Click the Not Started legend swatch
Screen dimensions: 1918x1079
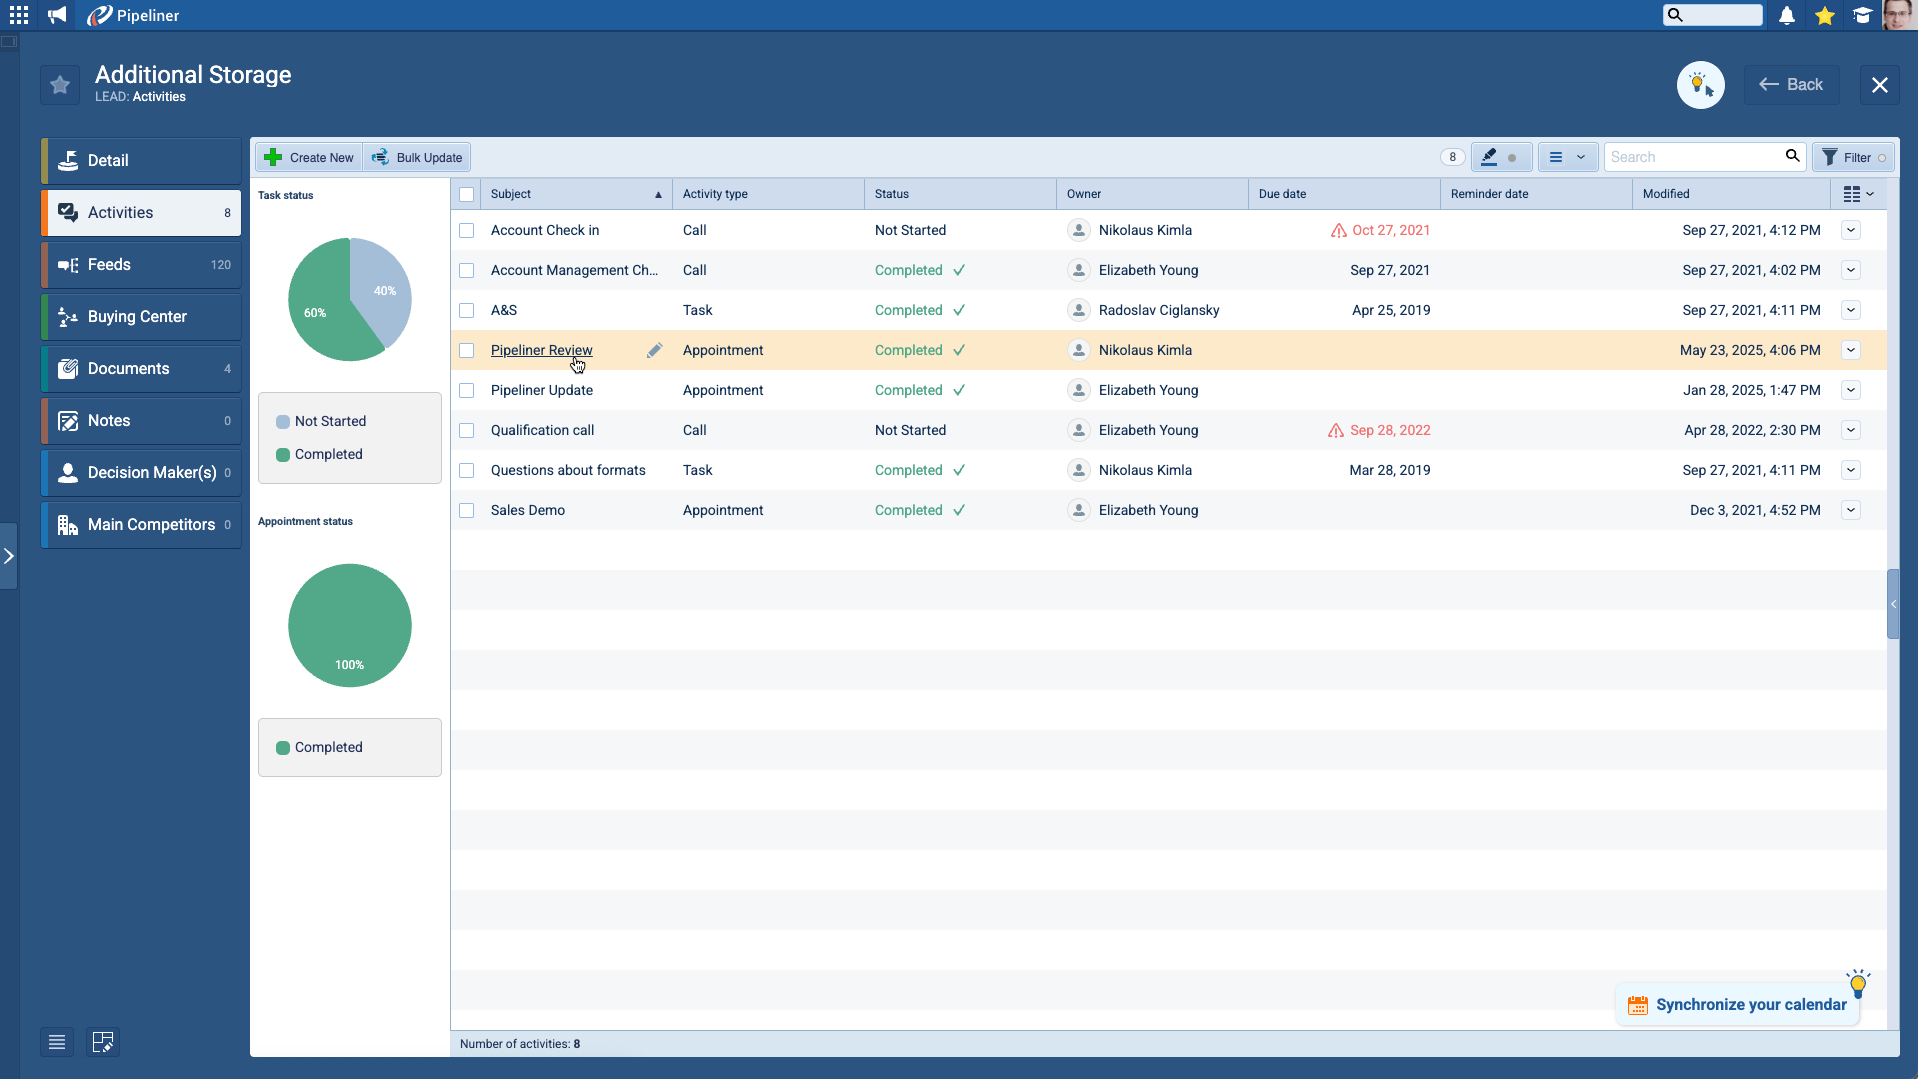pyautogui.click(x=283, y=422)
